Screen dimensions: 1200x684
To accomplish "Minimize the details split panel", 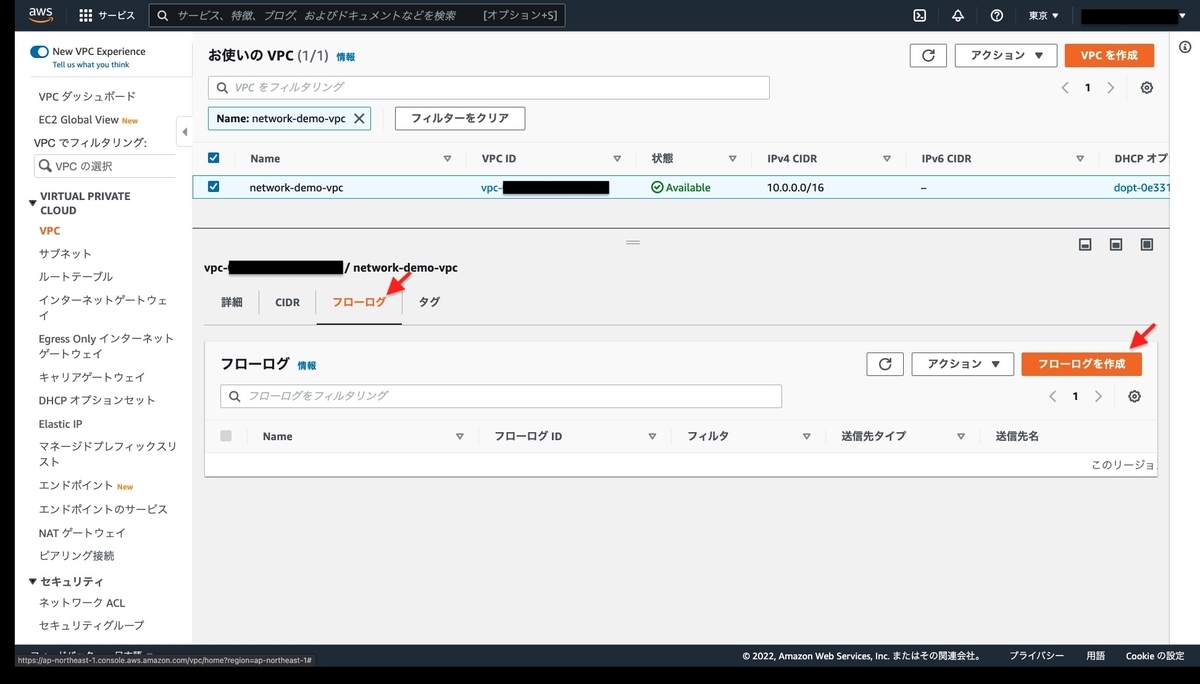I will [x=1084, y=245].
